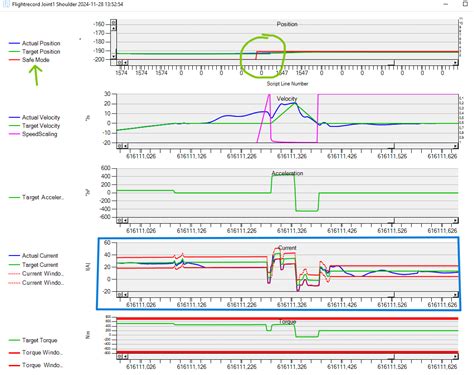Click the right scroll arrow of the Acceleration chart
This screenshot has width=474, height=375.
(455, 220)
